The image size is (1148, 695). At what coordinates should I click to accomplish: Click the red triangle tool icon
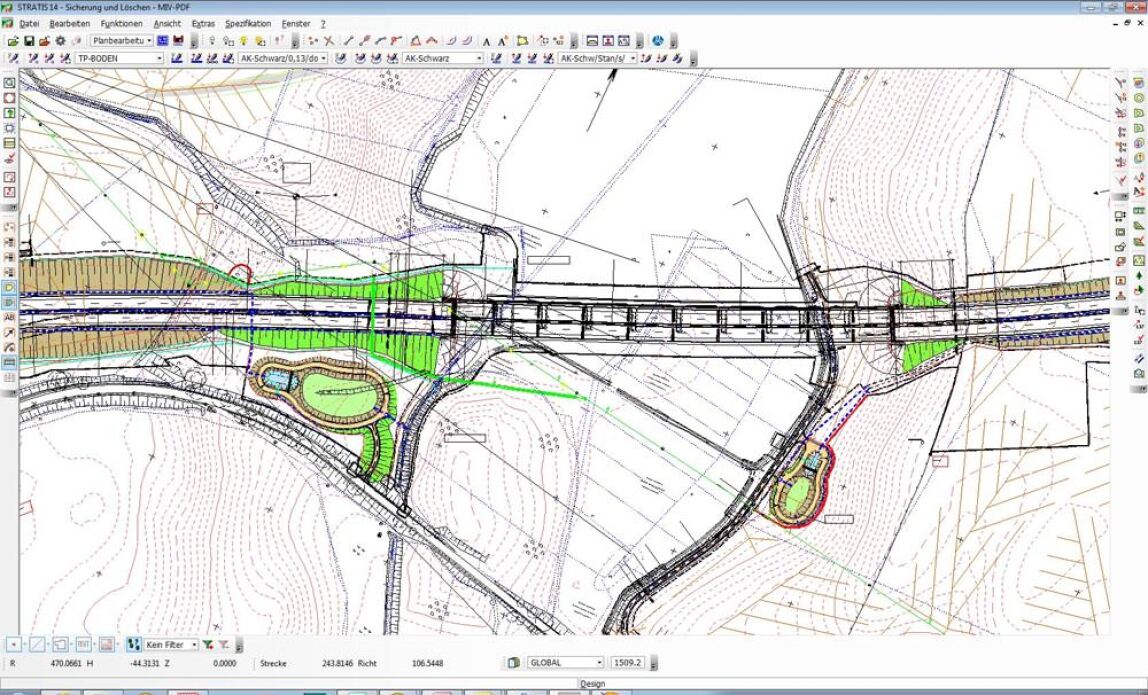tap(415, 41)
